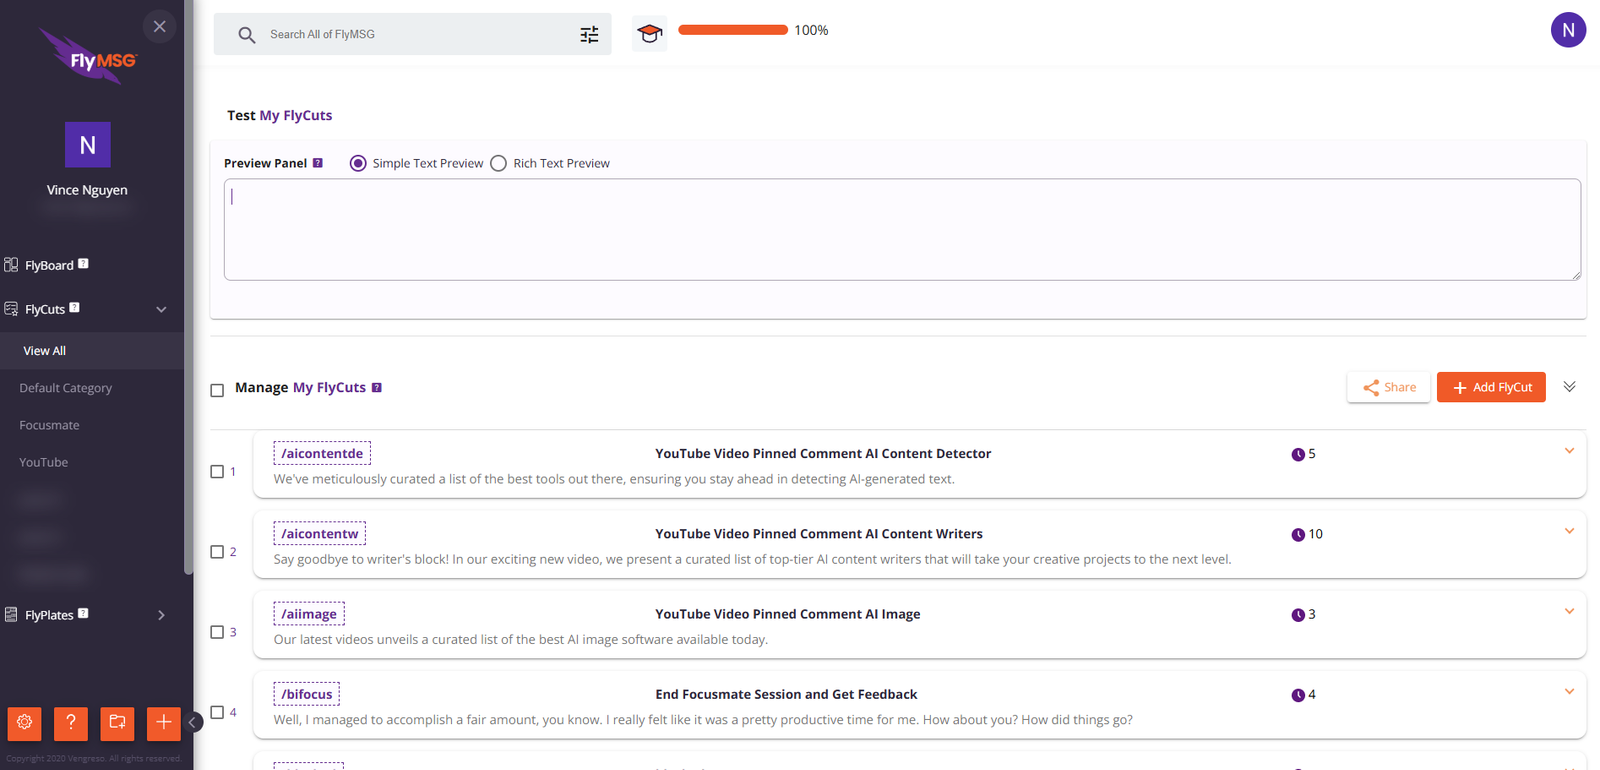This screenshot has width=1600, height=770.
Task: Open search filter options icon
Action: (589, 35)
